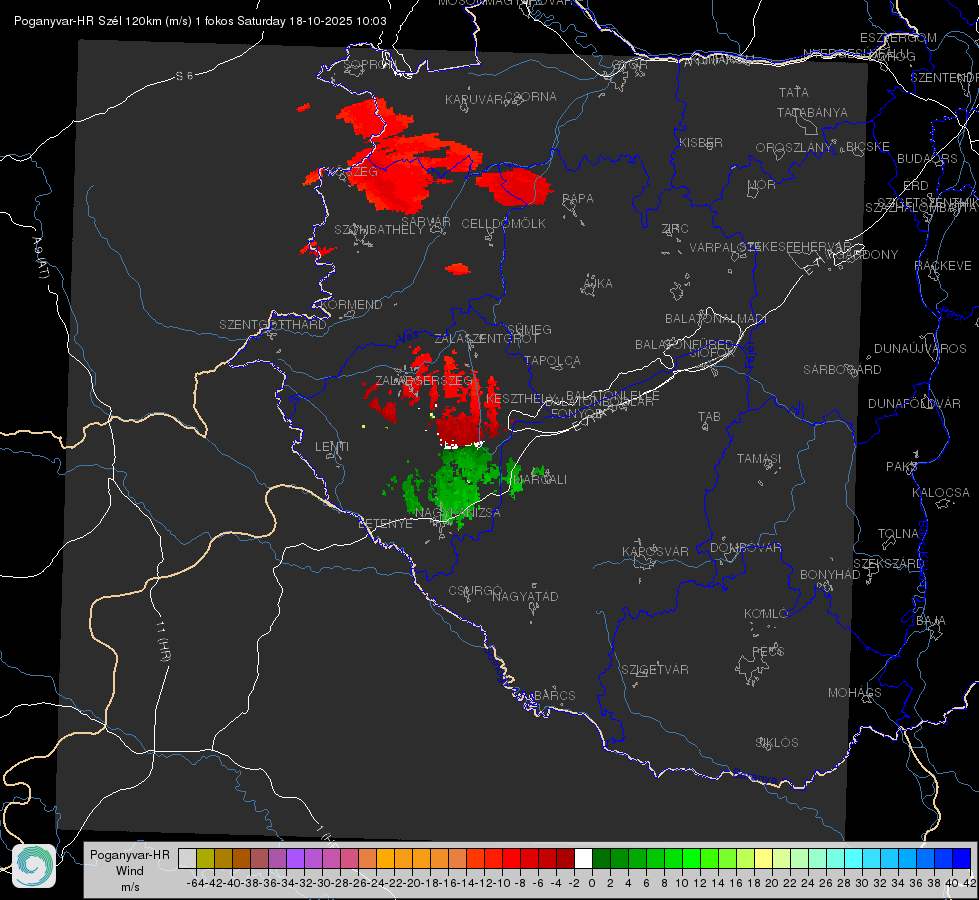979x900 pixels.
Task: Click the small red echo south of Celldömölk
Action: [x=458, y=269]
